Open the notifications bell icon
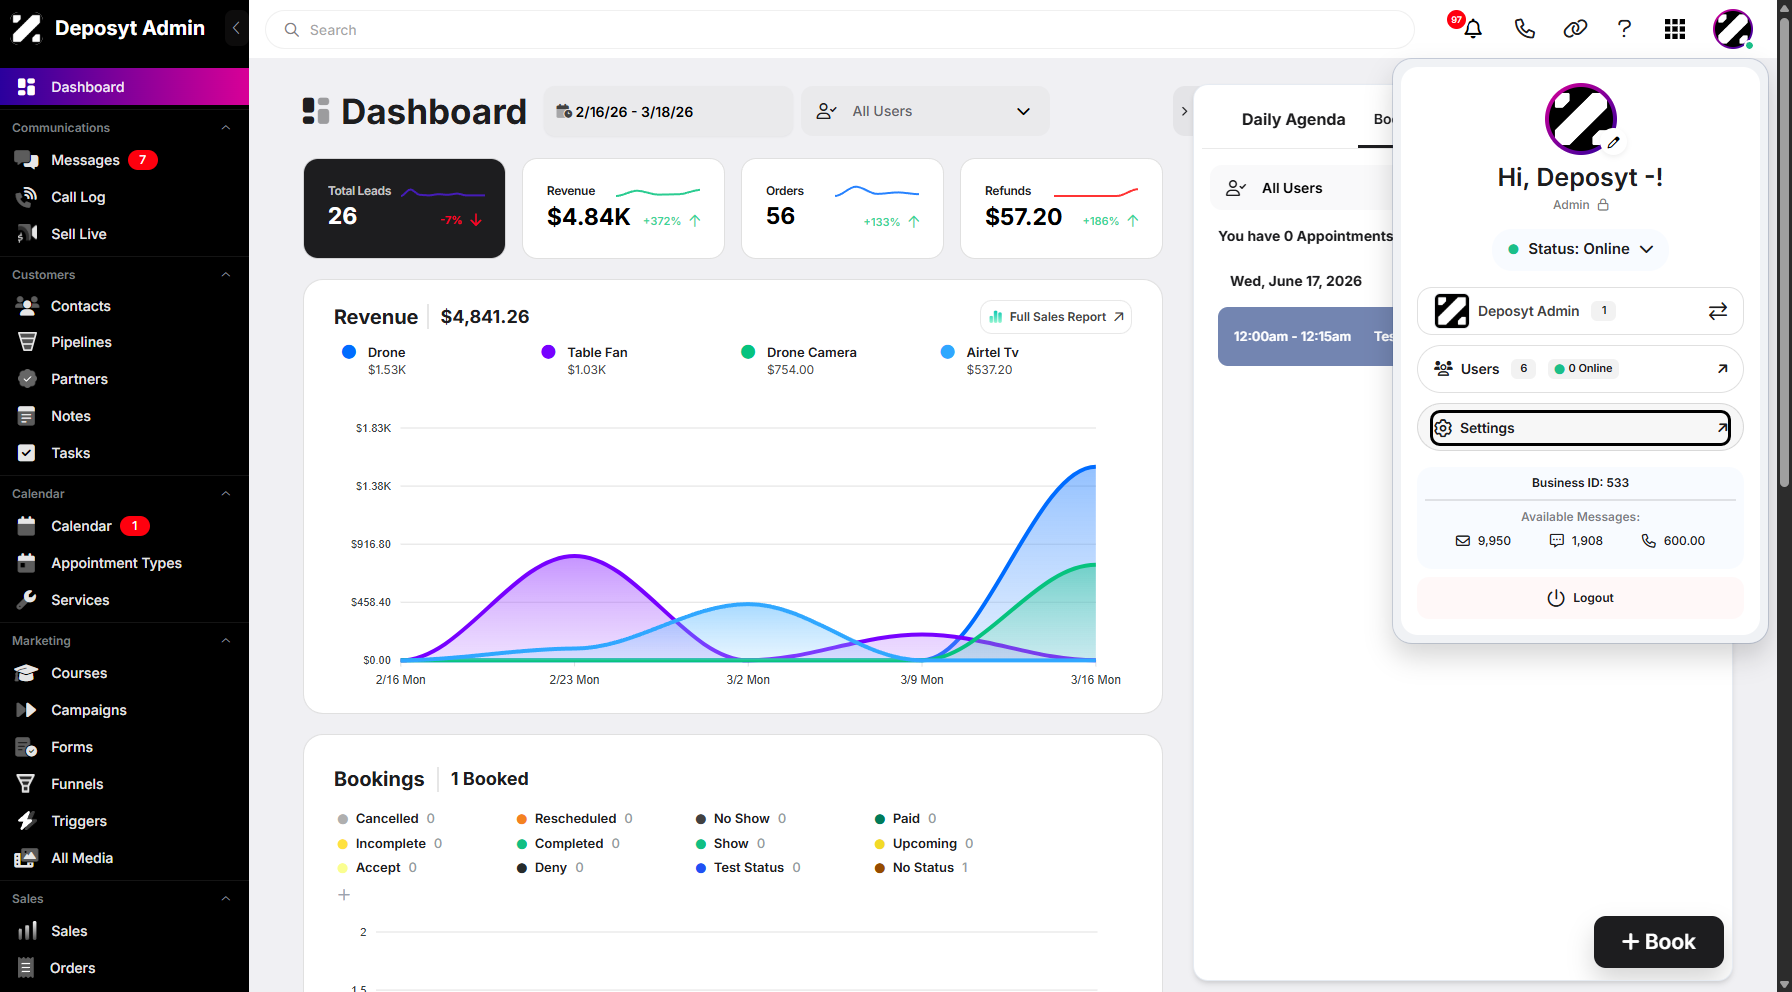The width and height of the screenshot is (1792, 992). click(1473, 29)
